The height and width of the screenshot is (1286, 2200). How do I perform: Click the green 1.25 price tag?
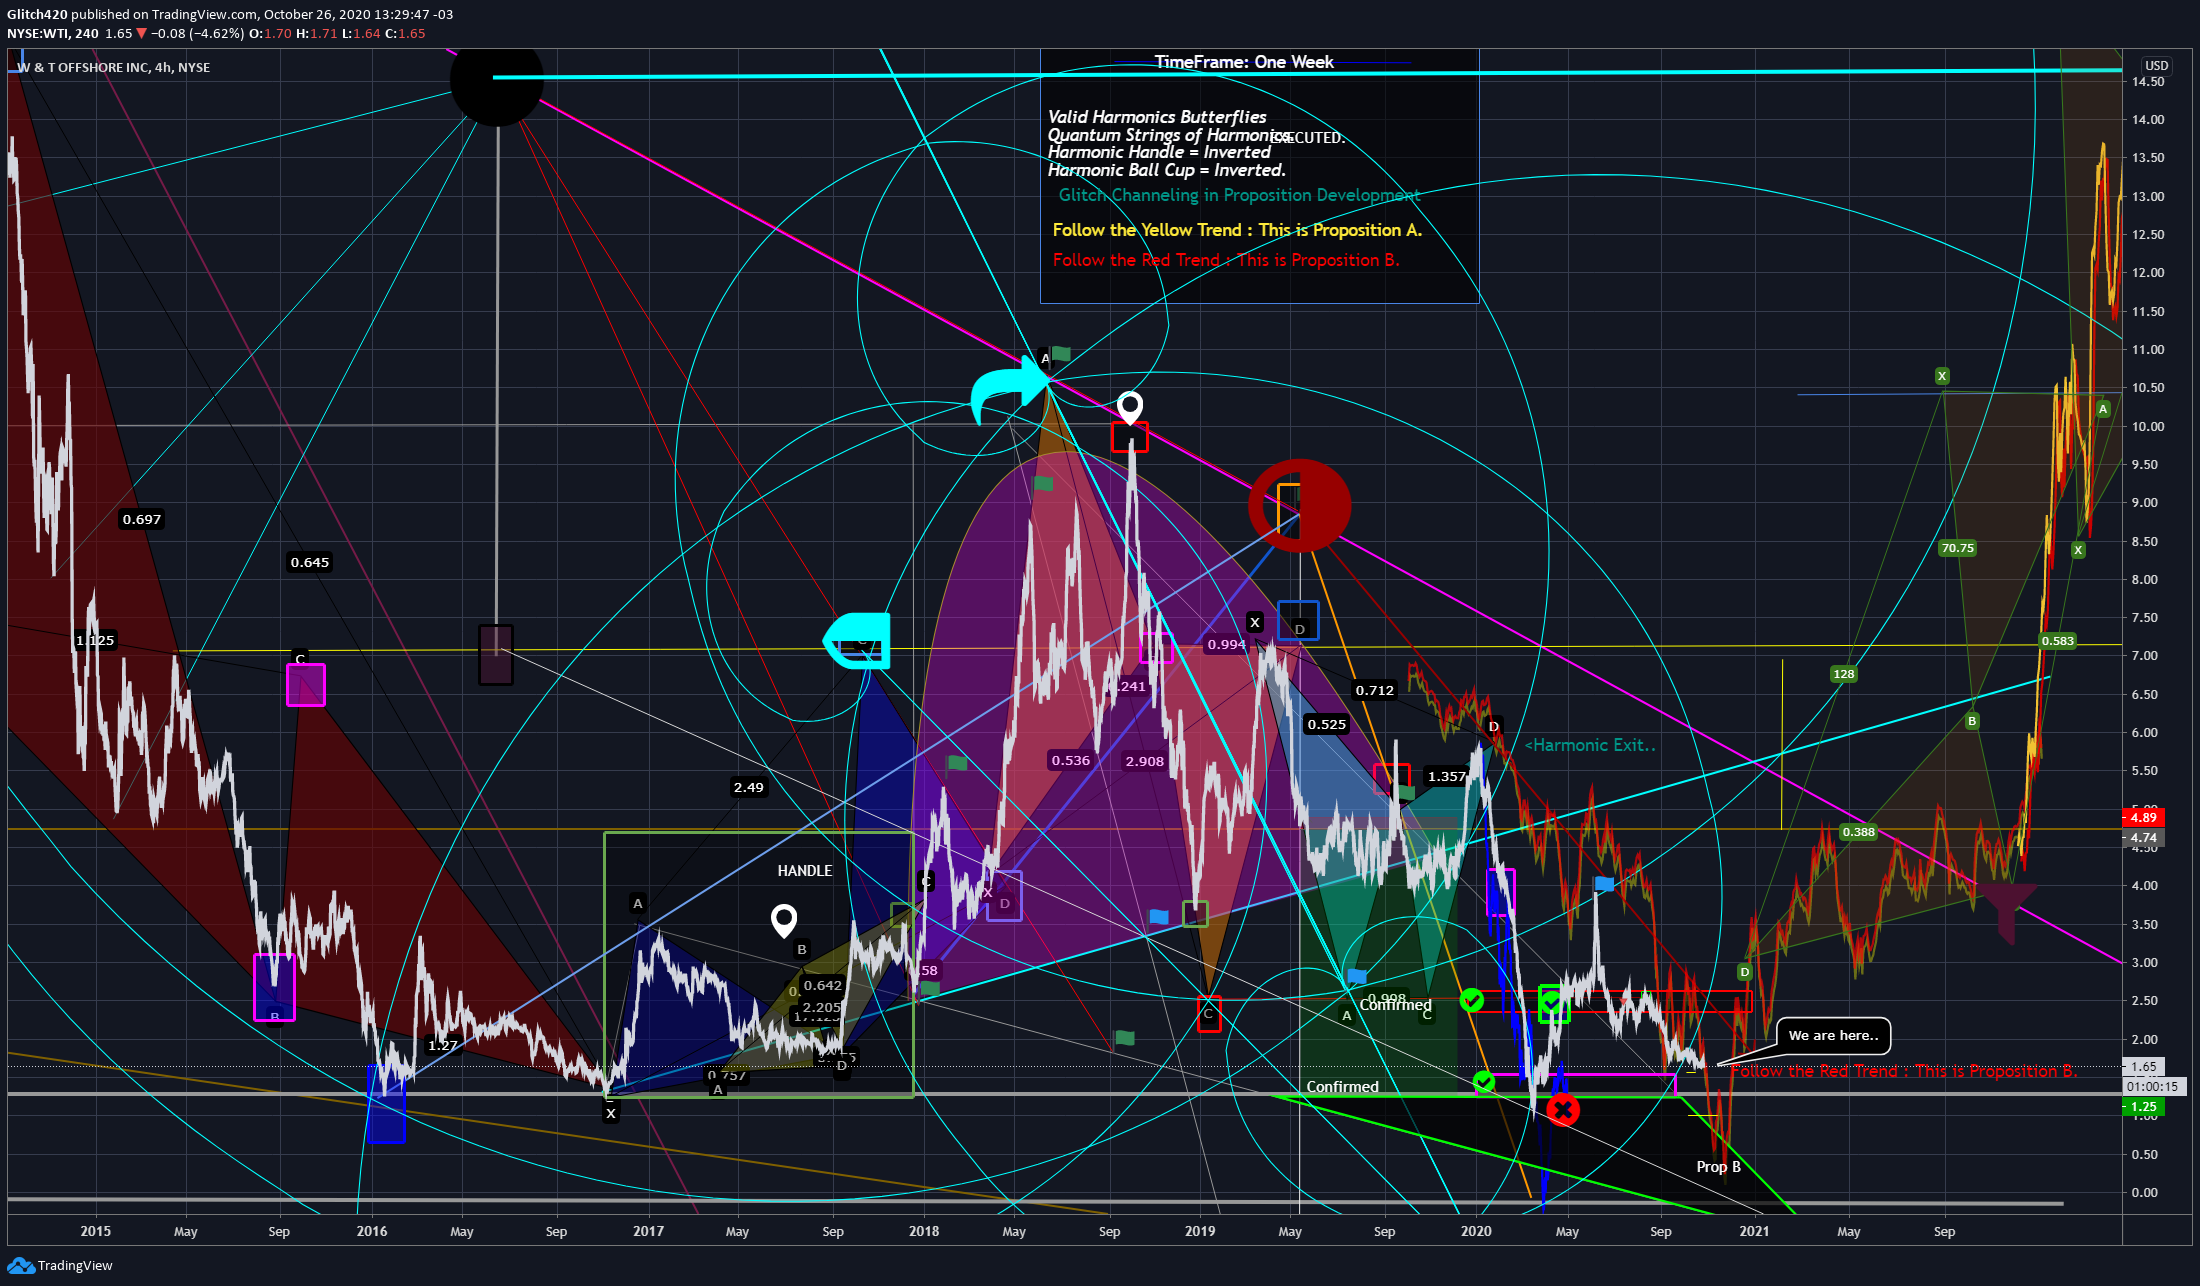(2143, 1107)
